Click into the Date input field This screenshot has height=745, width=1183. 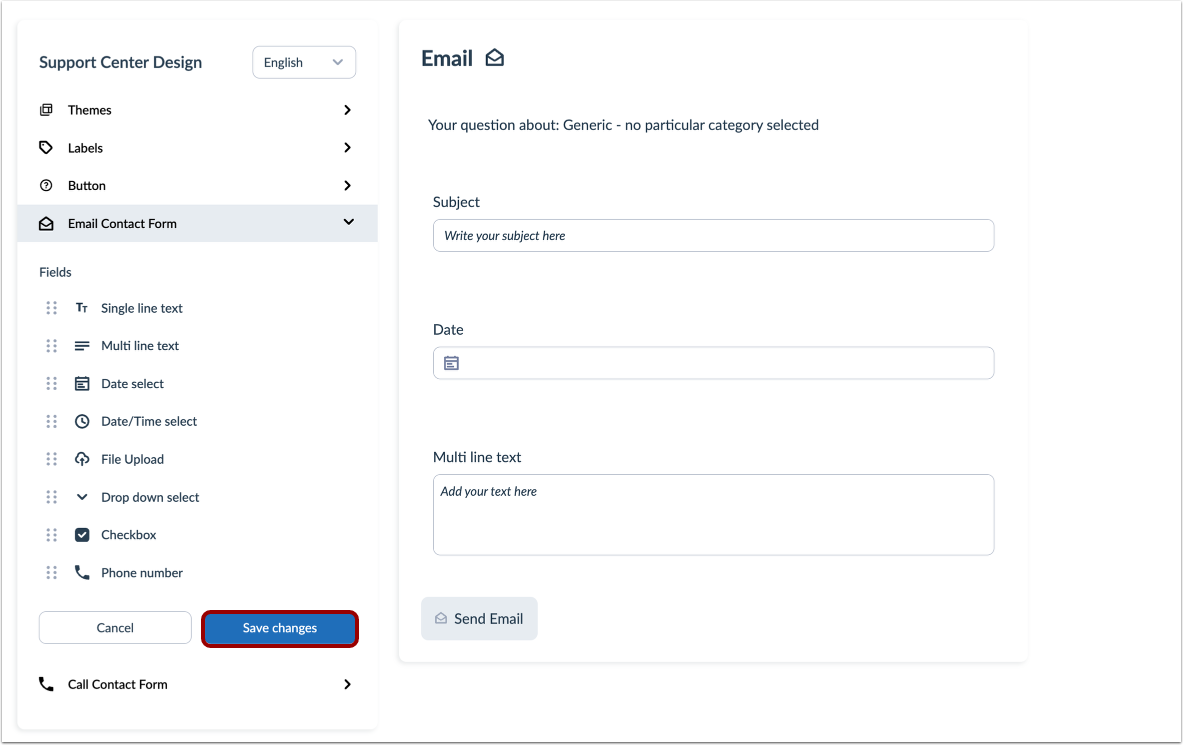(713, 363)
